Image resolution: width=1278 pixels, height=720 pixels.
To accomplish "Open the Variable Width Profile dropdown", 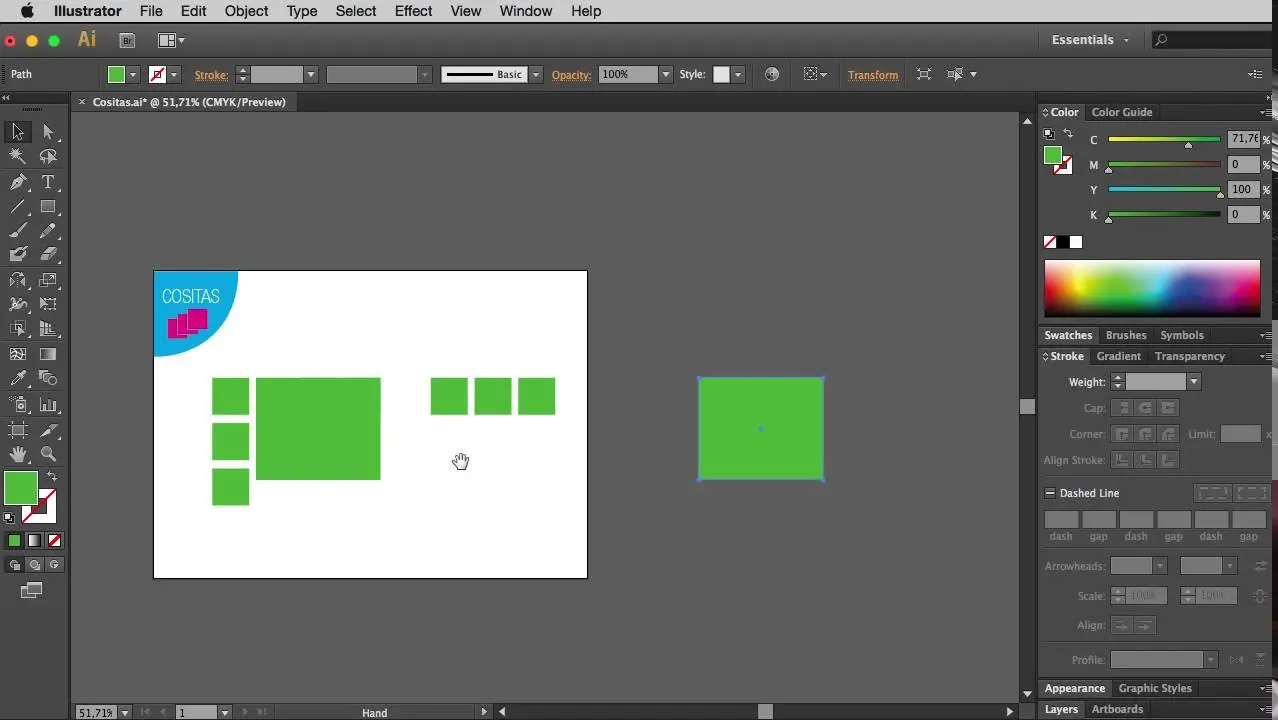I will coord(1210,659).
